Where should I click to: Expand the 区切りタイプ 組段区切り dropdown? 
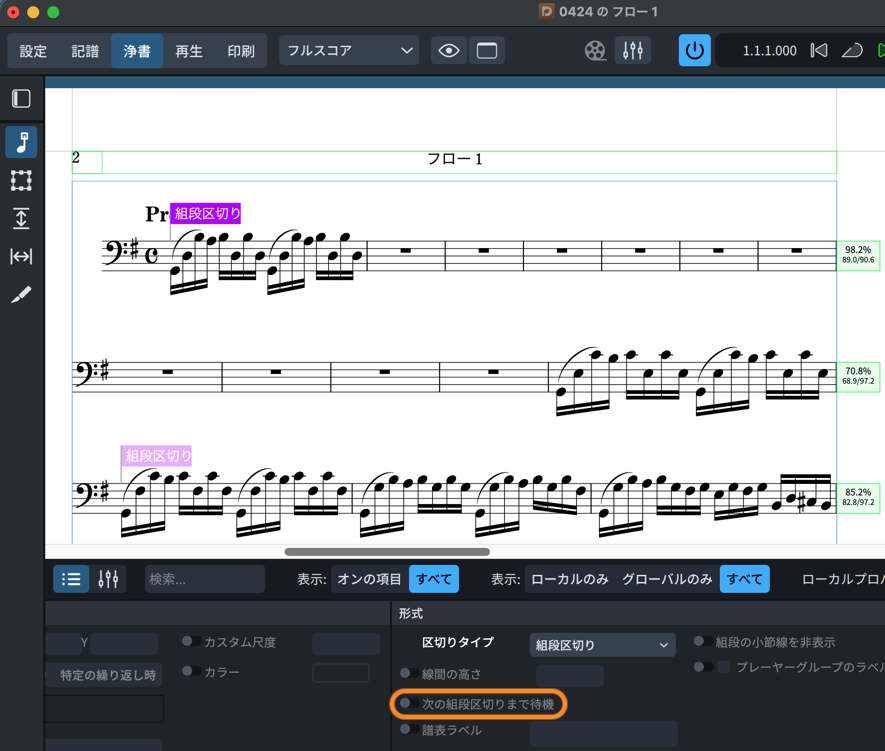tap(602, 645)
